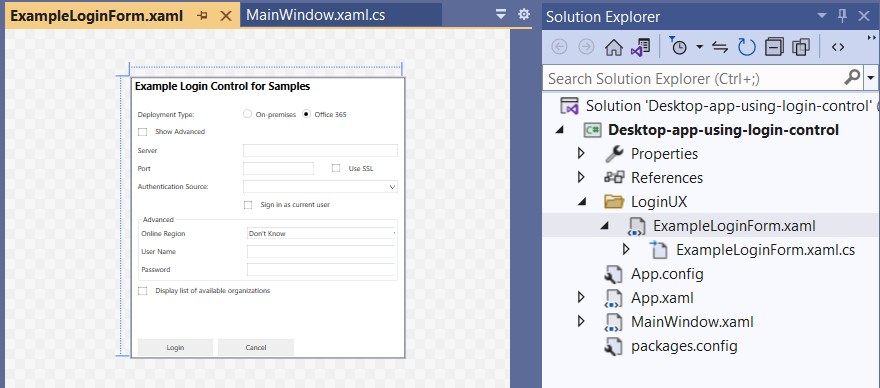880x388 pixels.
Task: Click the References icon in the tree
Action: point(614,177)
